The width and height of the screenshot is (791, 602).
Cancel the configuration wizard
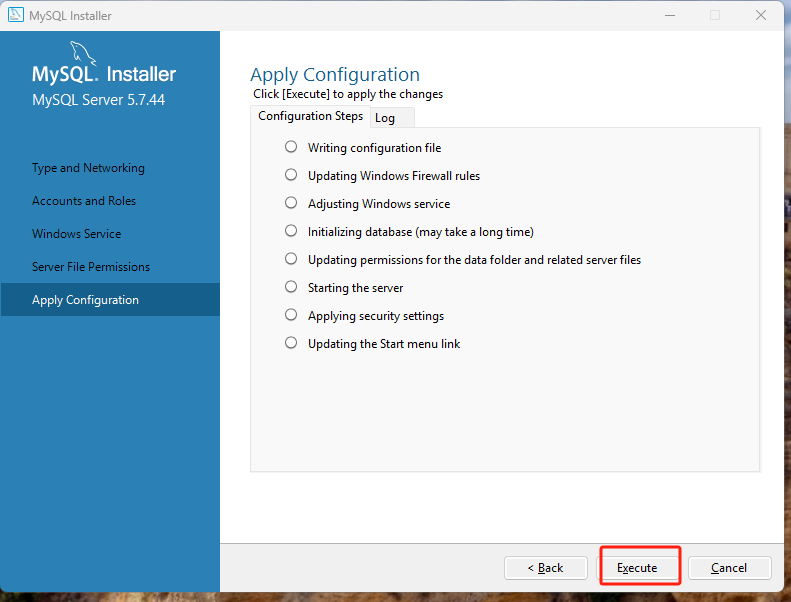(729, 568)
